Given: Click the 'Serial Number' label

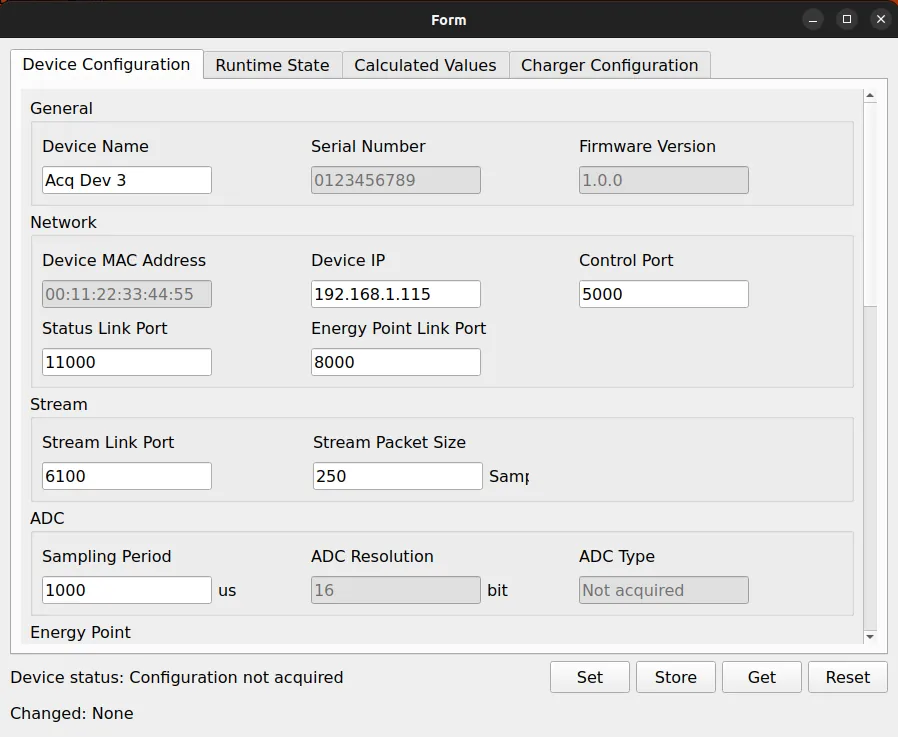Looking at the screenshot, I should [x=368, y=146].
